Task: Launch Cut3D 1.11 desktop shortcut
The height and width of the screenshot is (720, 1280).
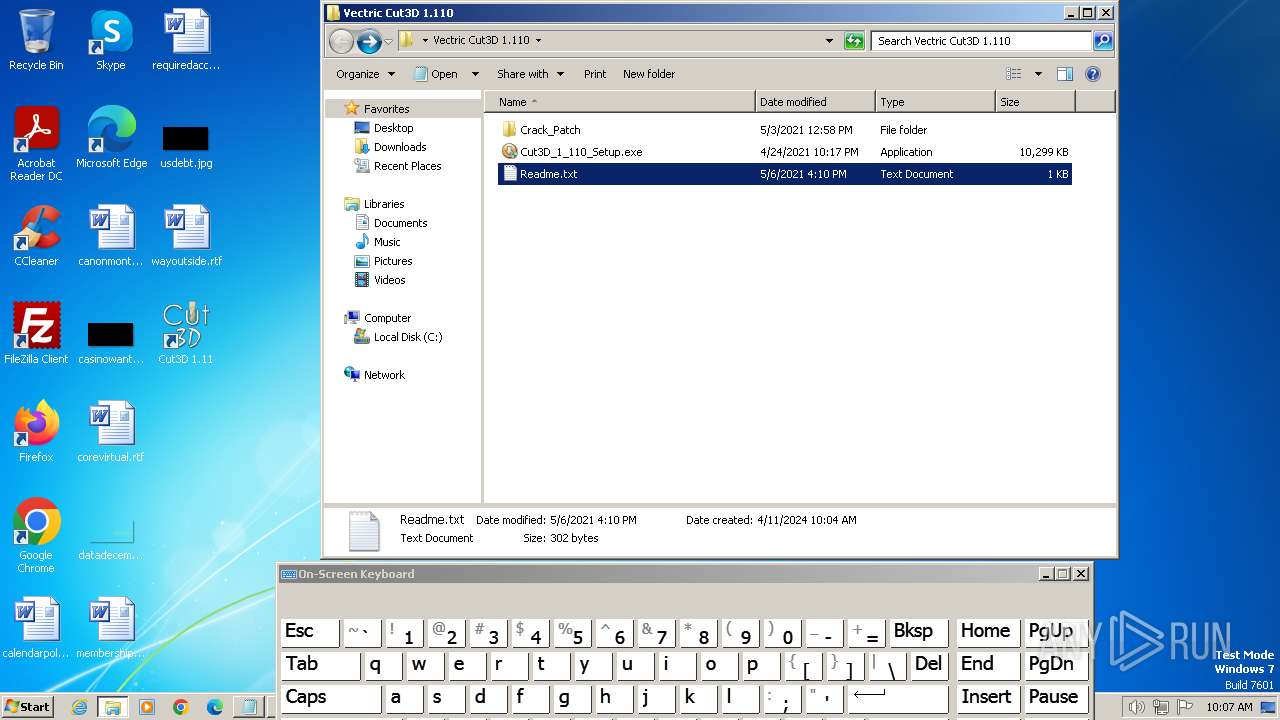Action: point(186,334)
